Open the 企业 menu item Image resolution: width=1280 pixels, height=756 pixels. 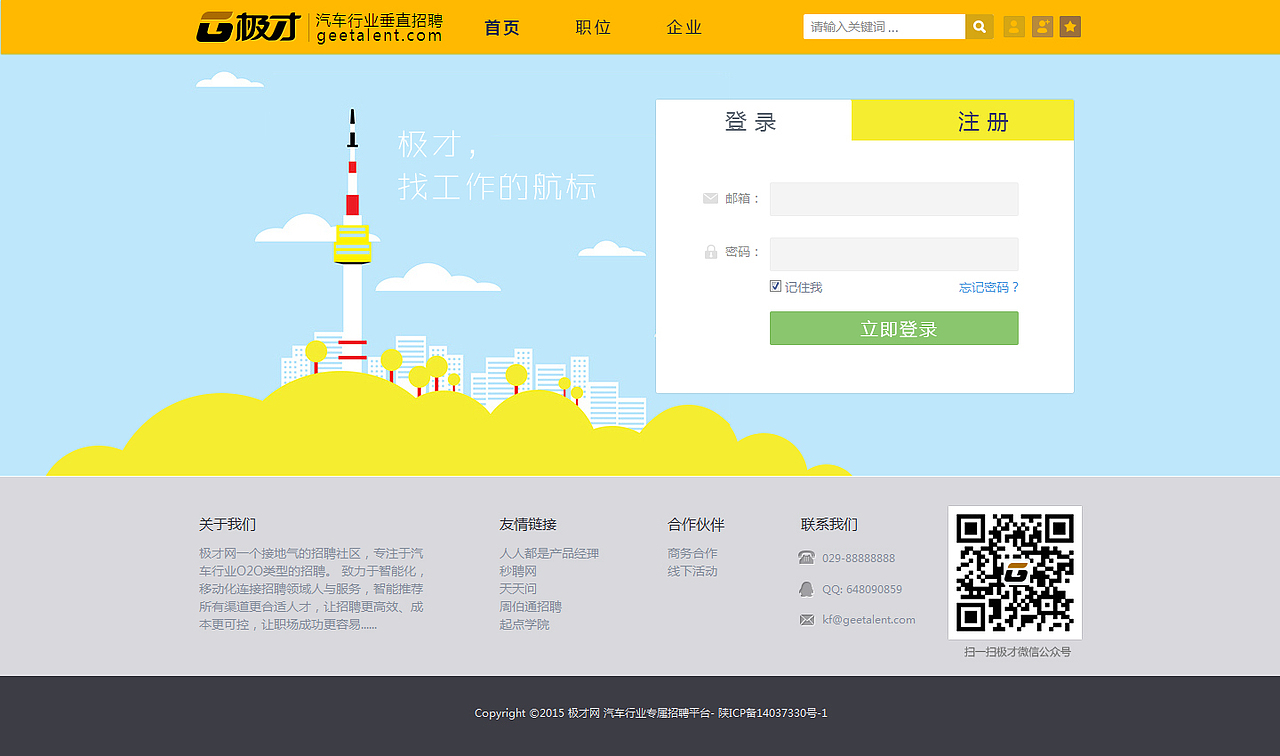click(x=684, y=27)
